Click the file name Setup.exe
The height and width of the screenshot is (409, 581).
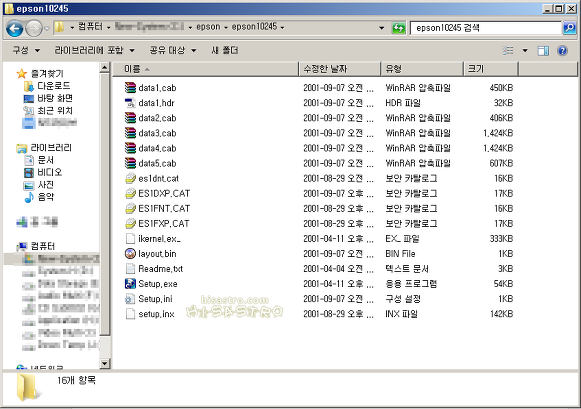(x=158, y=284)
